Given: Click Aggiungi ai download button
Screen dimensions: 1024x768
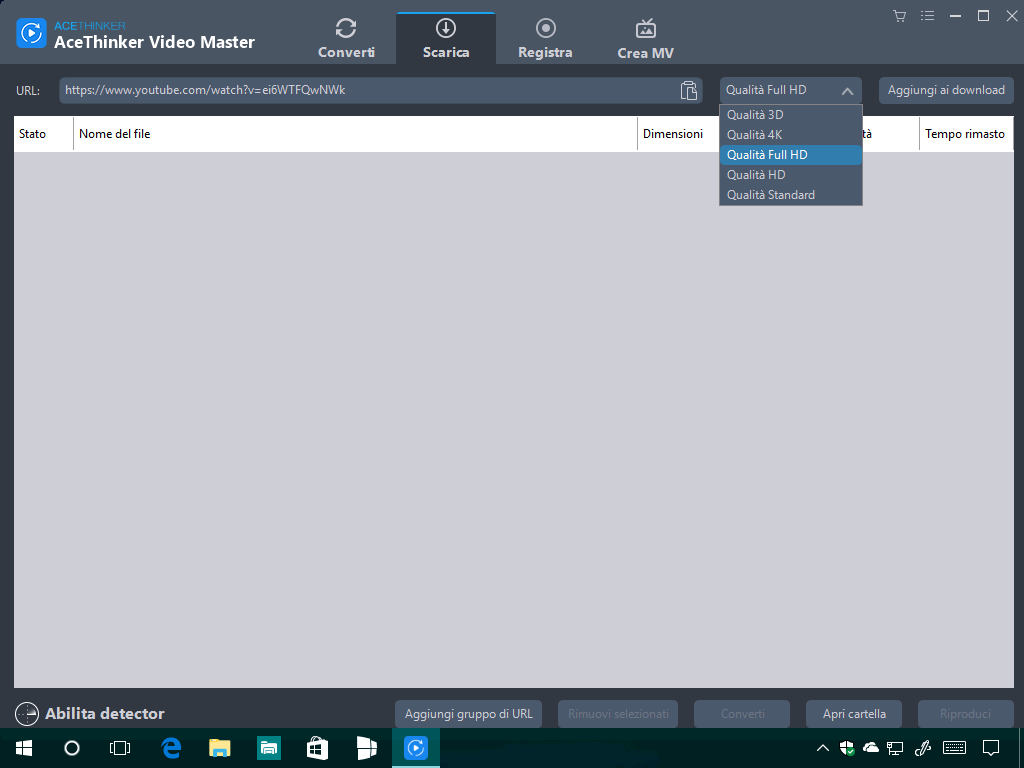Looking at the screenshot, I should coord(946,90).
